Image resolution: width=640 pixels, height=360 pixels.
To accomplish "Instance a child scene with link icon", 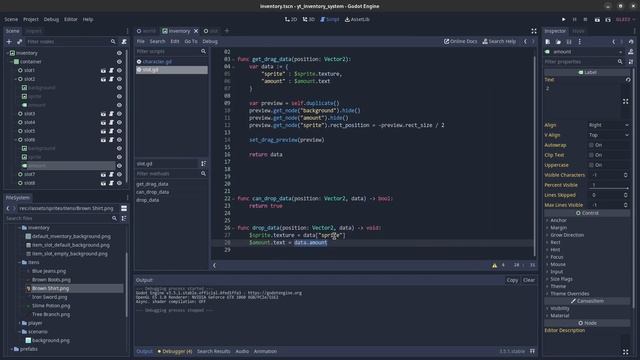I will pyautogui.click(x=19, y=42).
